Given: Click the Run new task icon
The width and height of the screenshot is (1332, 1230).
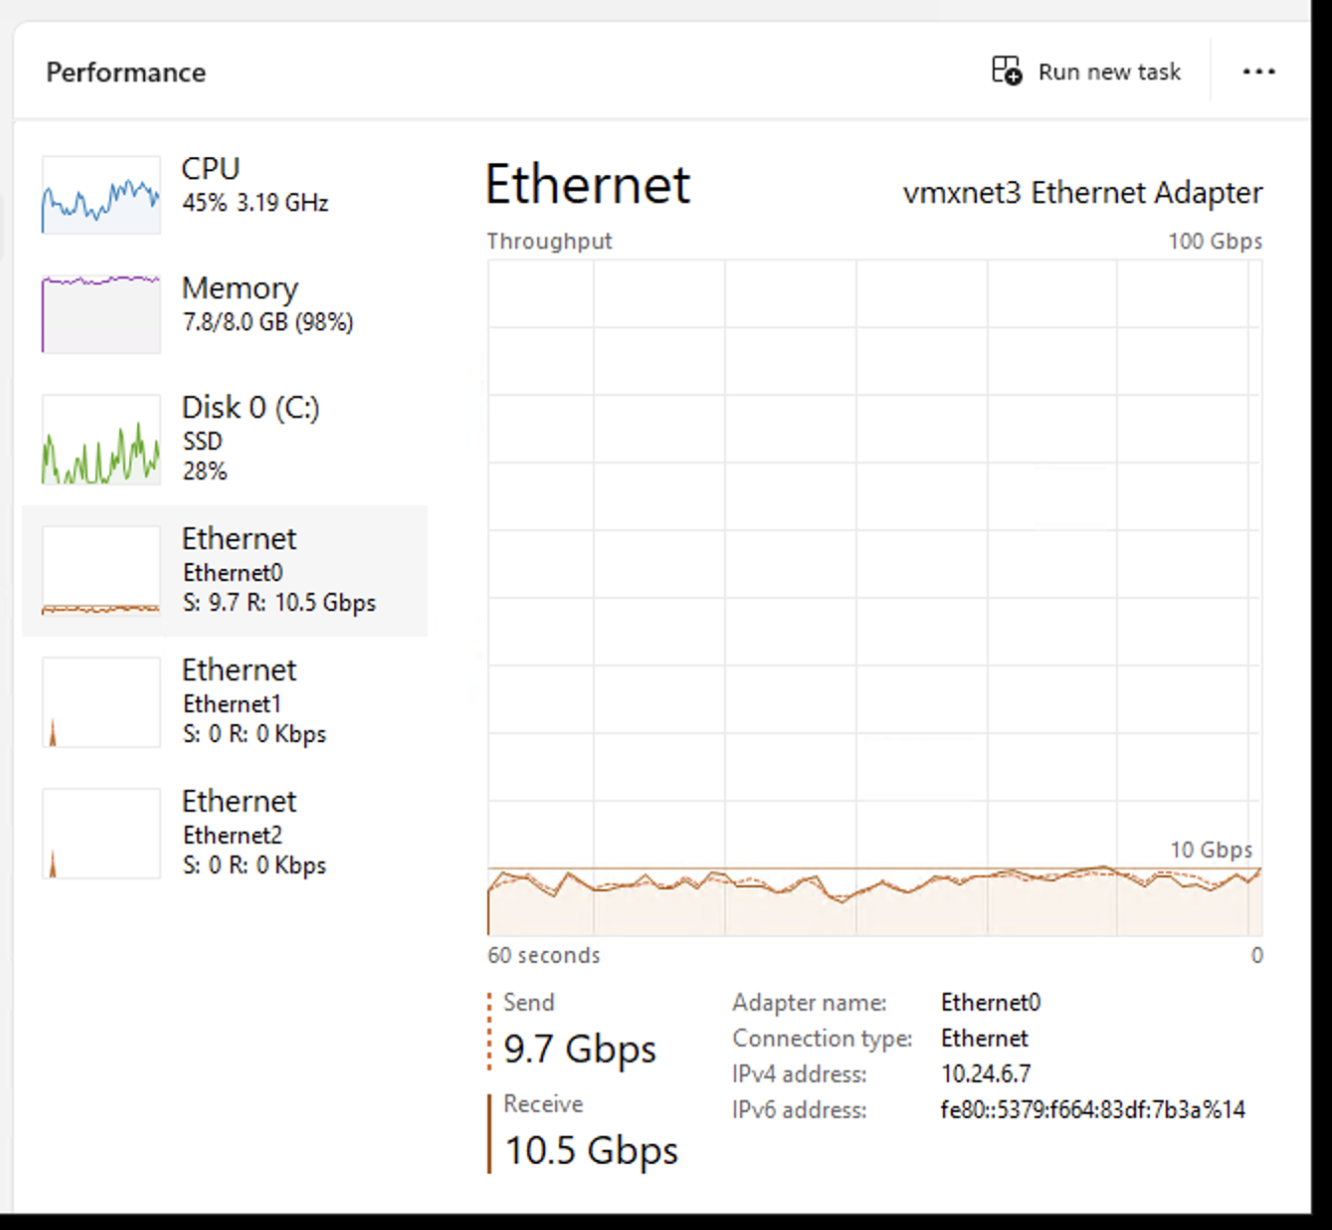Looking at the screenshot, I should tap(1006, 71).
